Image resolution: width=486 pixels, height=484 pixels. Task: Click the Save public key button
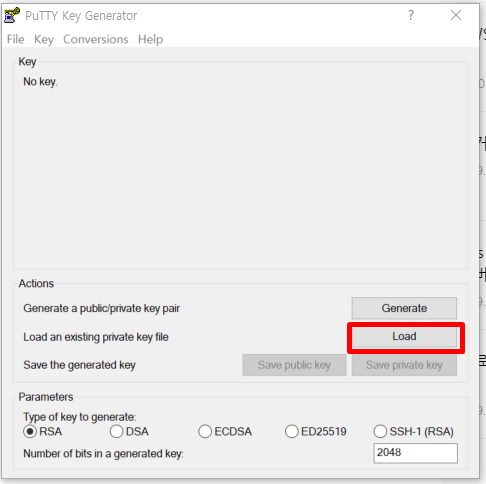(x=294, y=365)
